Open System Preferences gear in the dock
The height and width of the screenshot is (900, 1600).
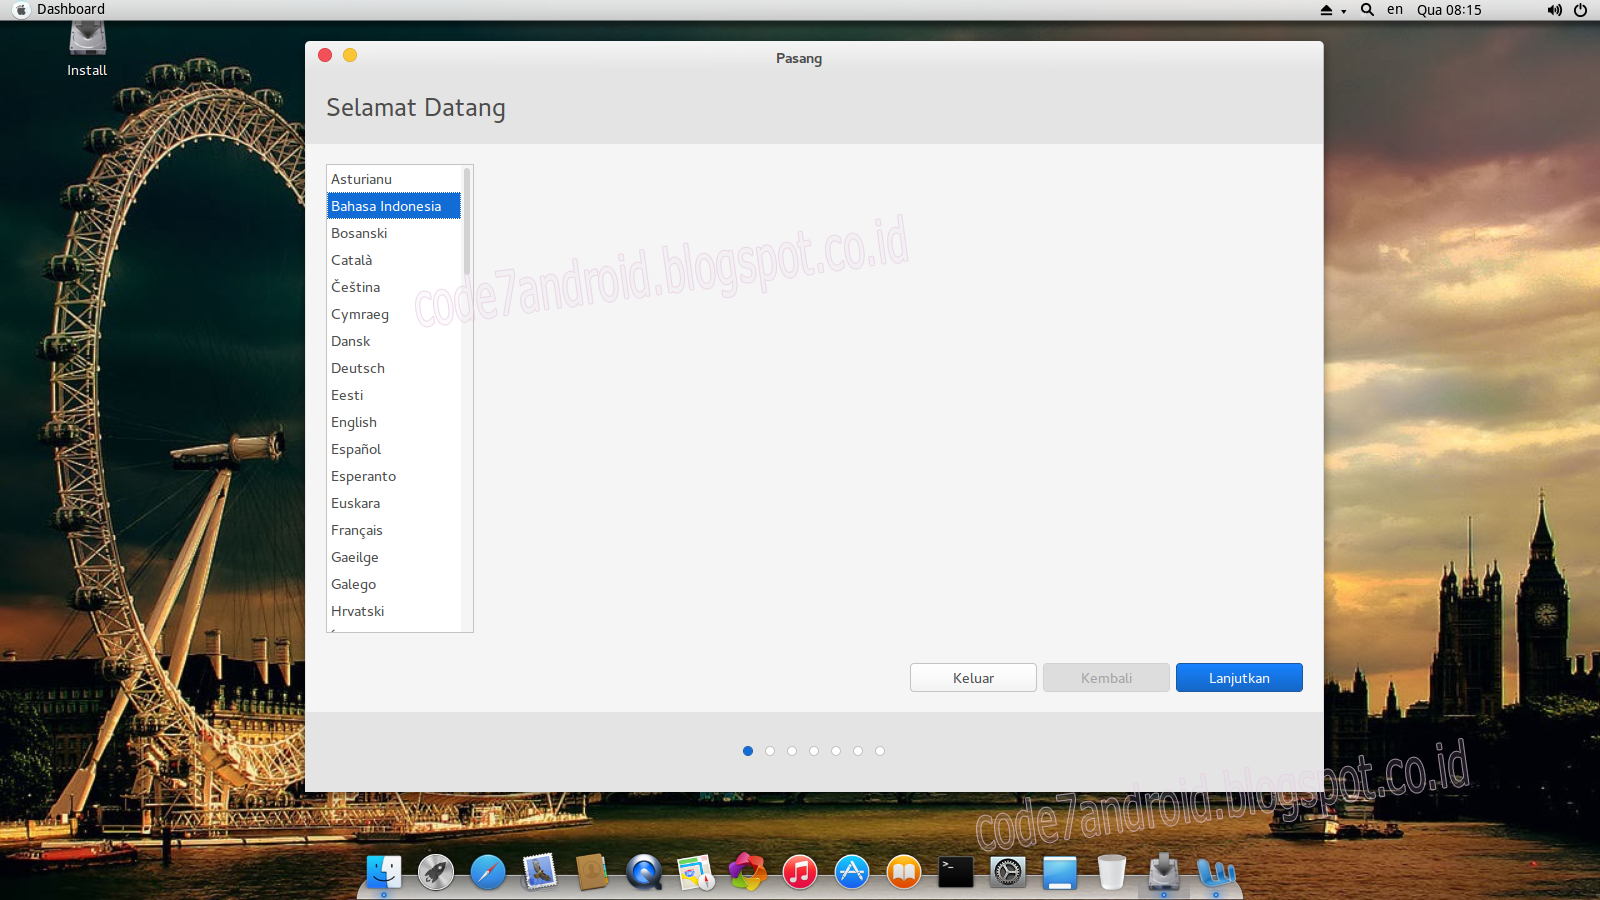pyautogui.click(x=1007, y=871)
